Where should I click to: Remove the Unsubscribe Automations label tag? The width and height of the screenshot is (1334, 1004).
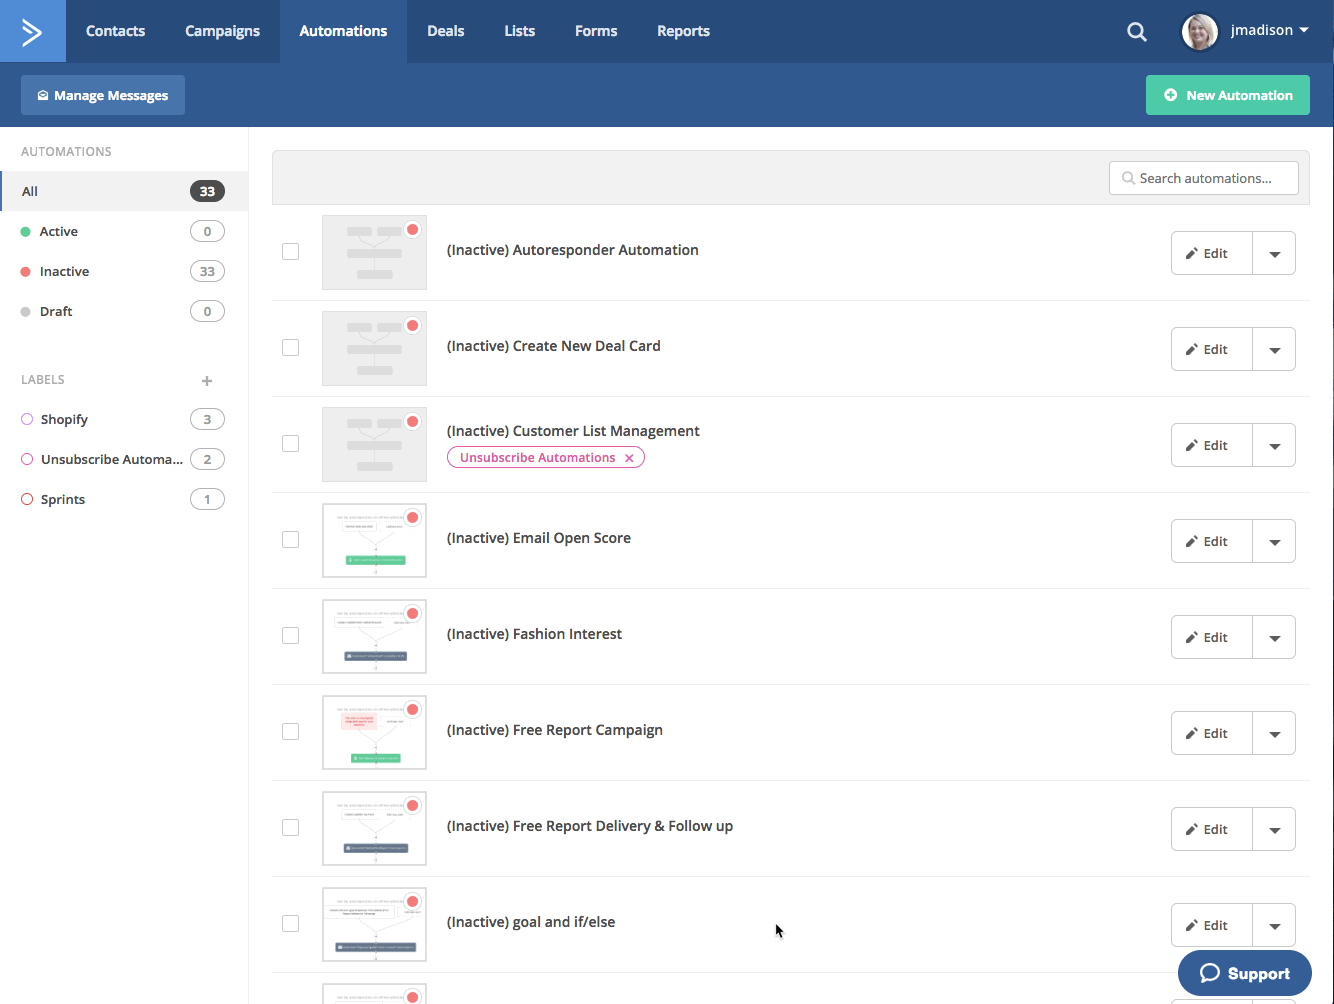tap(629, 458)
